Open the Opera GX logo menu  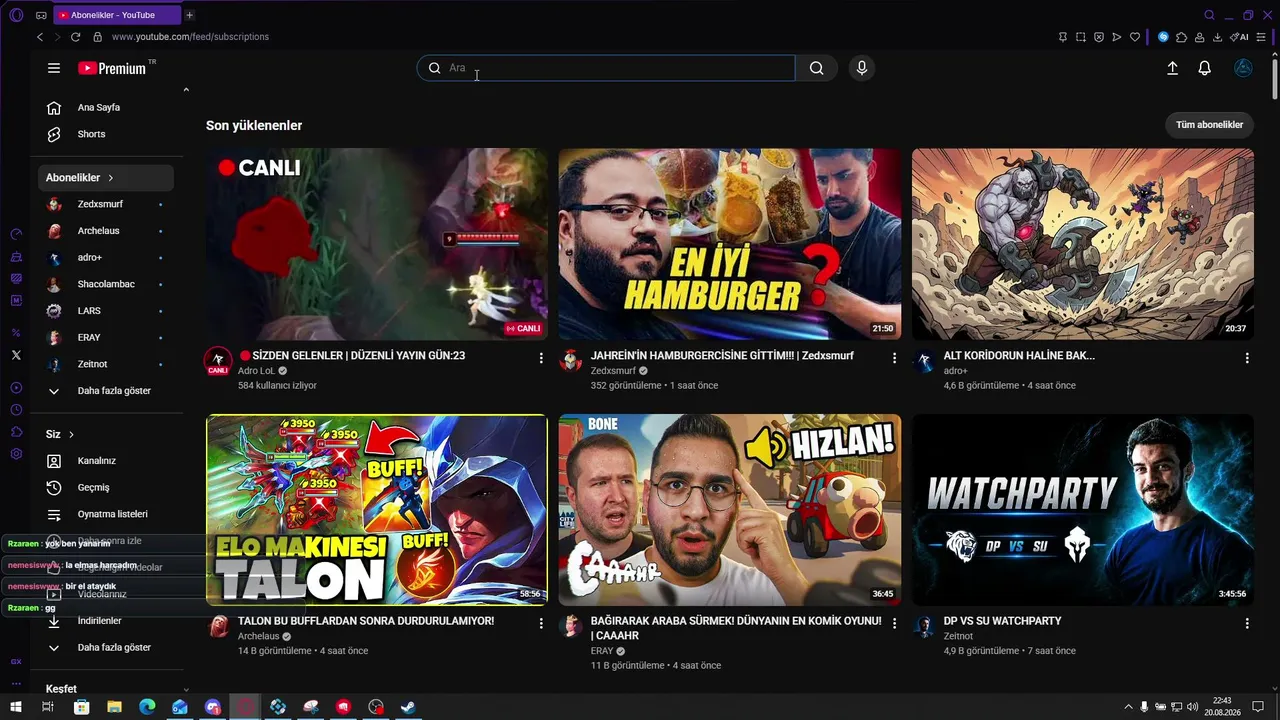point(16,15)
